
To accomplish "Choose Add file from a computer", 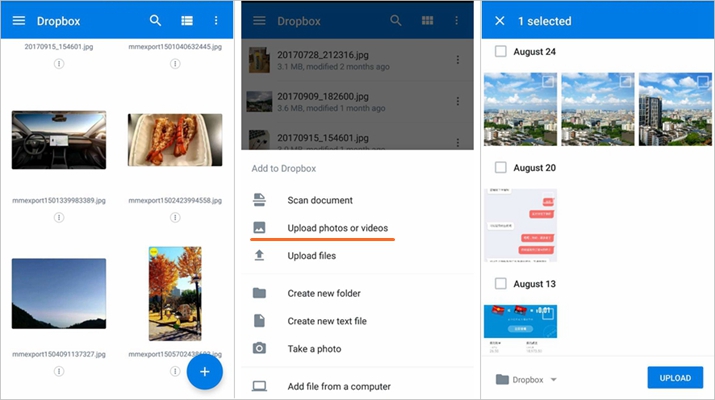I will point(358,386).
